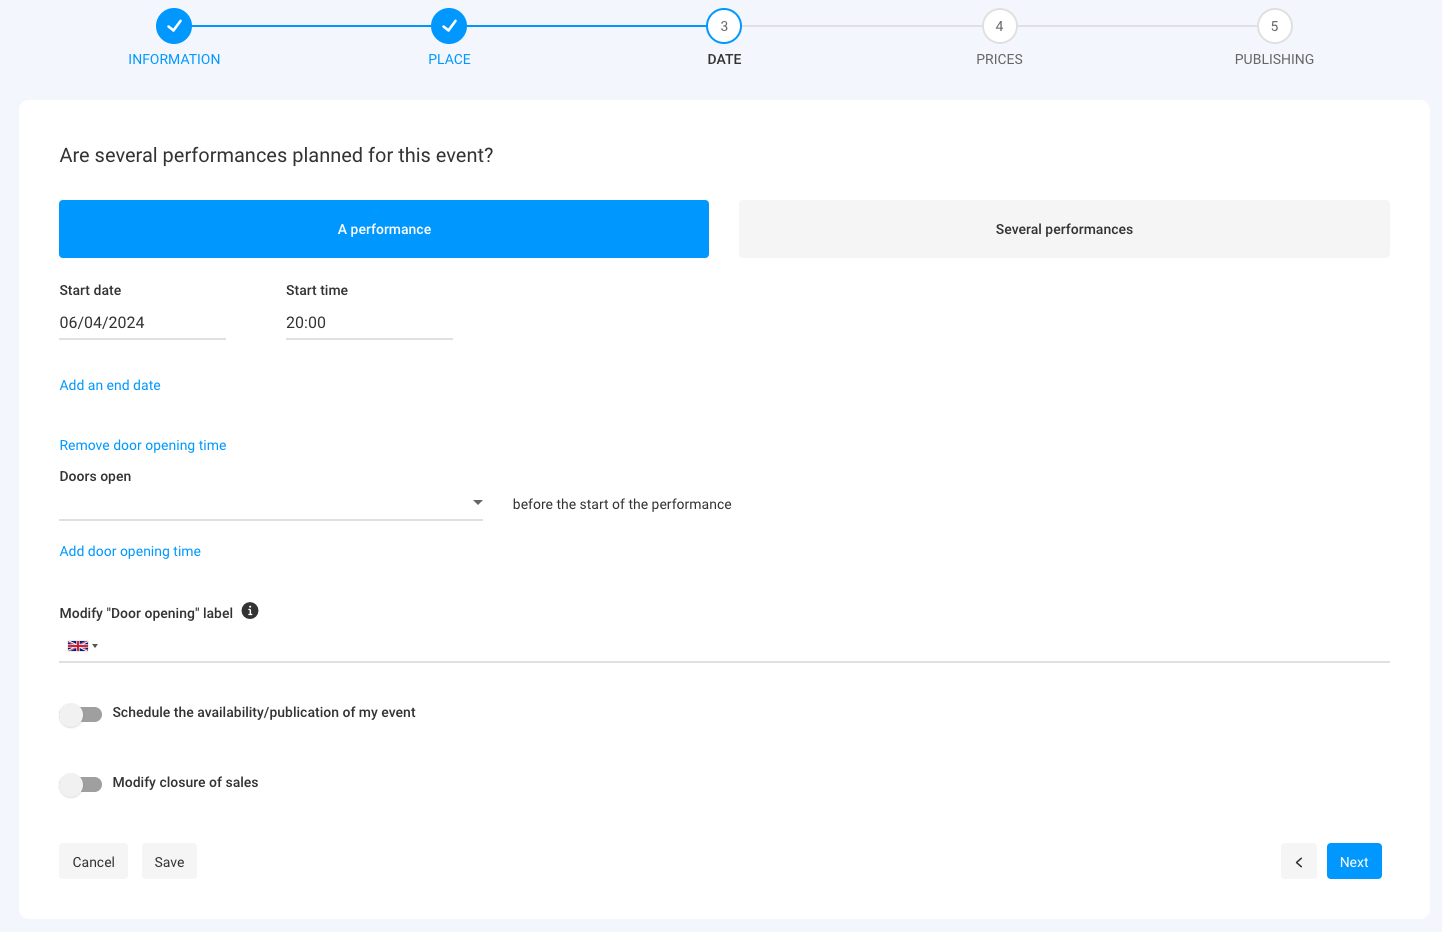
Task: Click the completed PLACE step checkmark
Action: pos(449,26)
